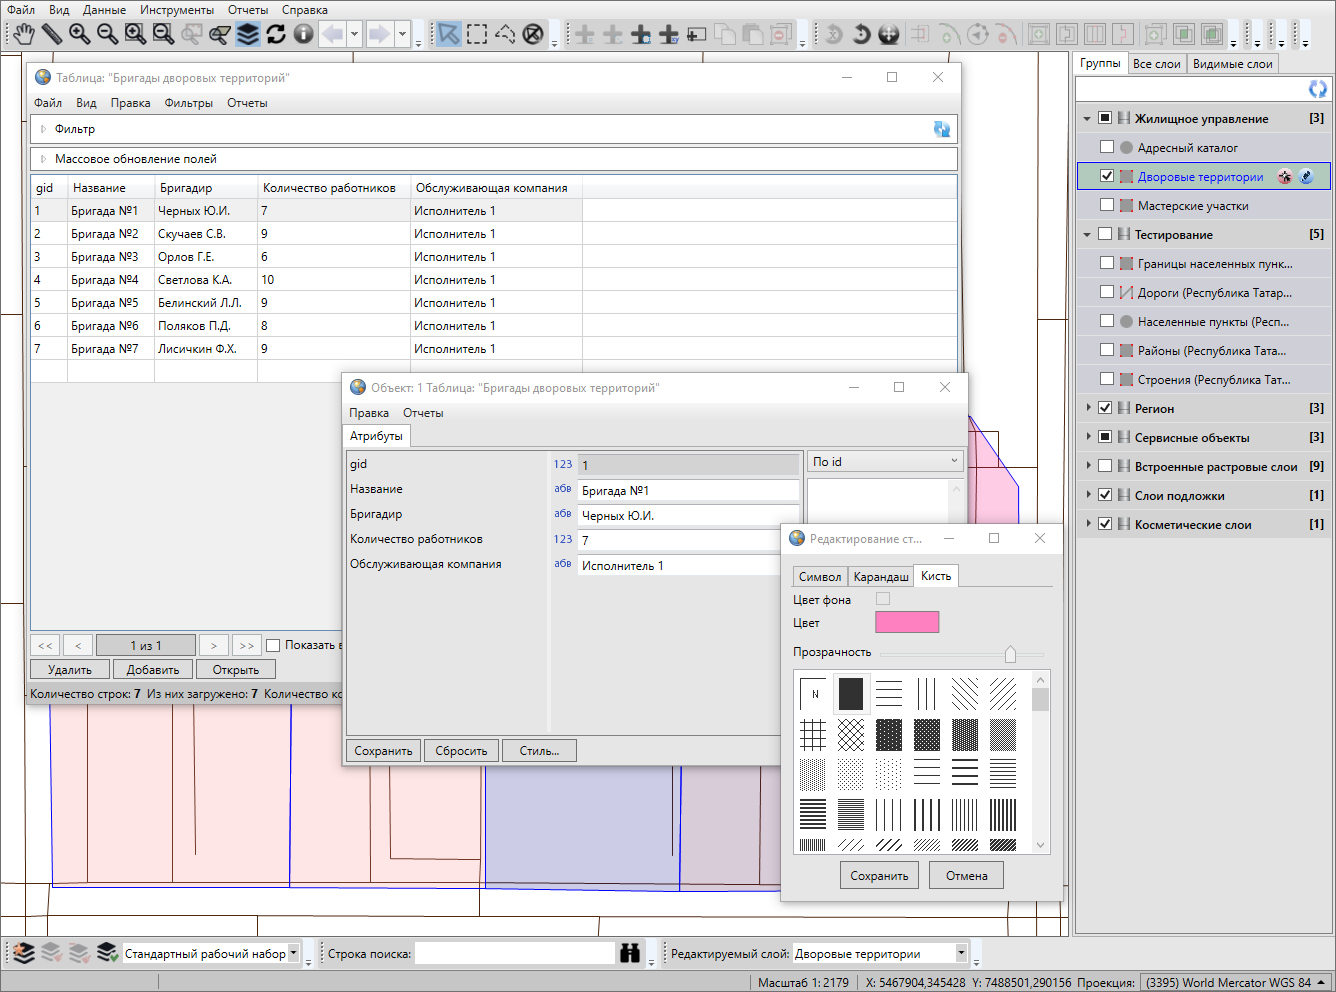Choose the rectangle selection tool
The image size is (1336, 992).
[477, 35]
